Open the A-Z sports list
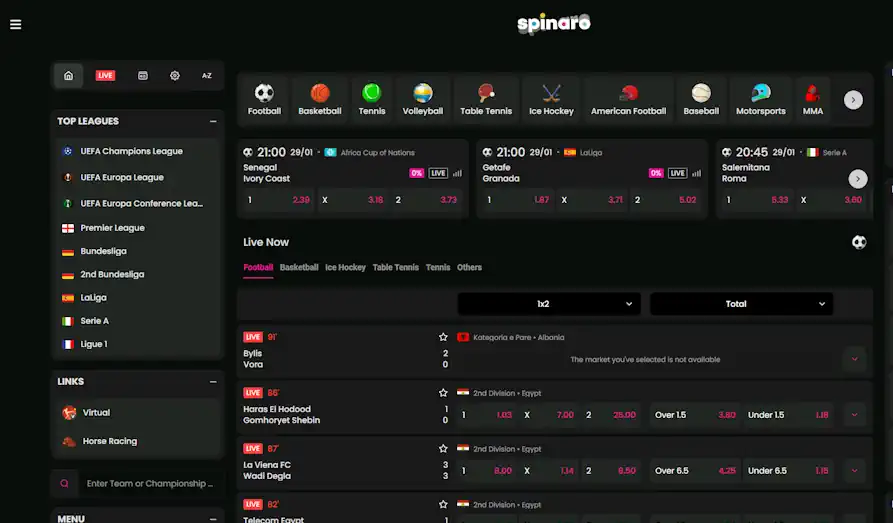Screen dimensions: 893x523 207,76
